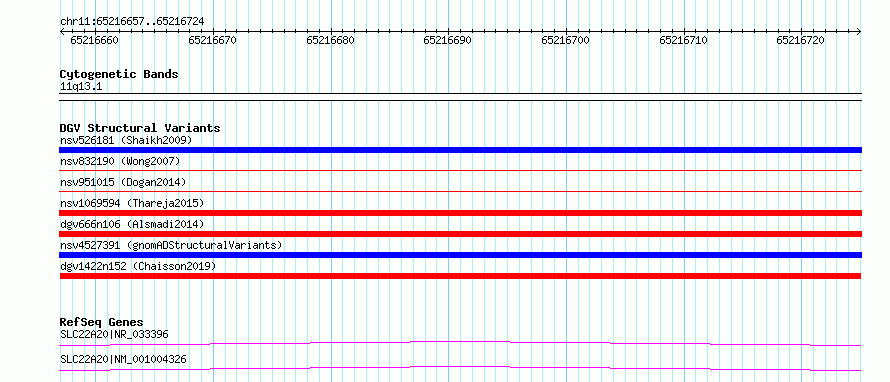
Task: Click the magenta line for NR_033396
Action: [460, 343]
